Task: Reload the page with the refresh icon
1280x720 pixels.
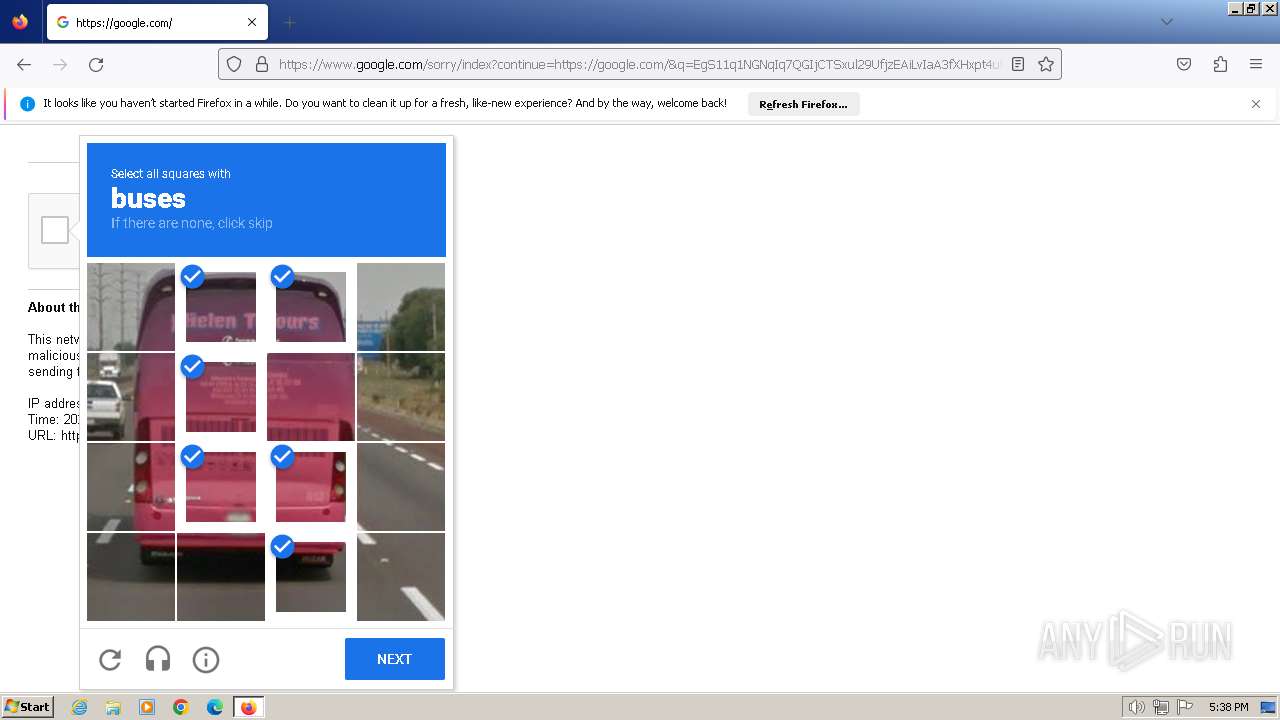Action: (x=96, y=64)
